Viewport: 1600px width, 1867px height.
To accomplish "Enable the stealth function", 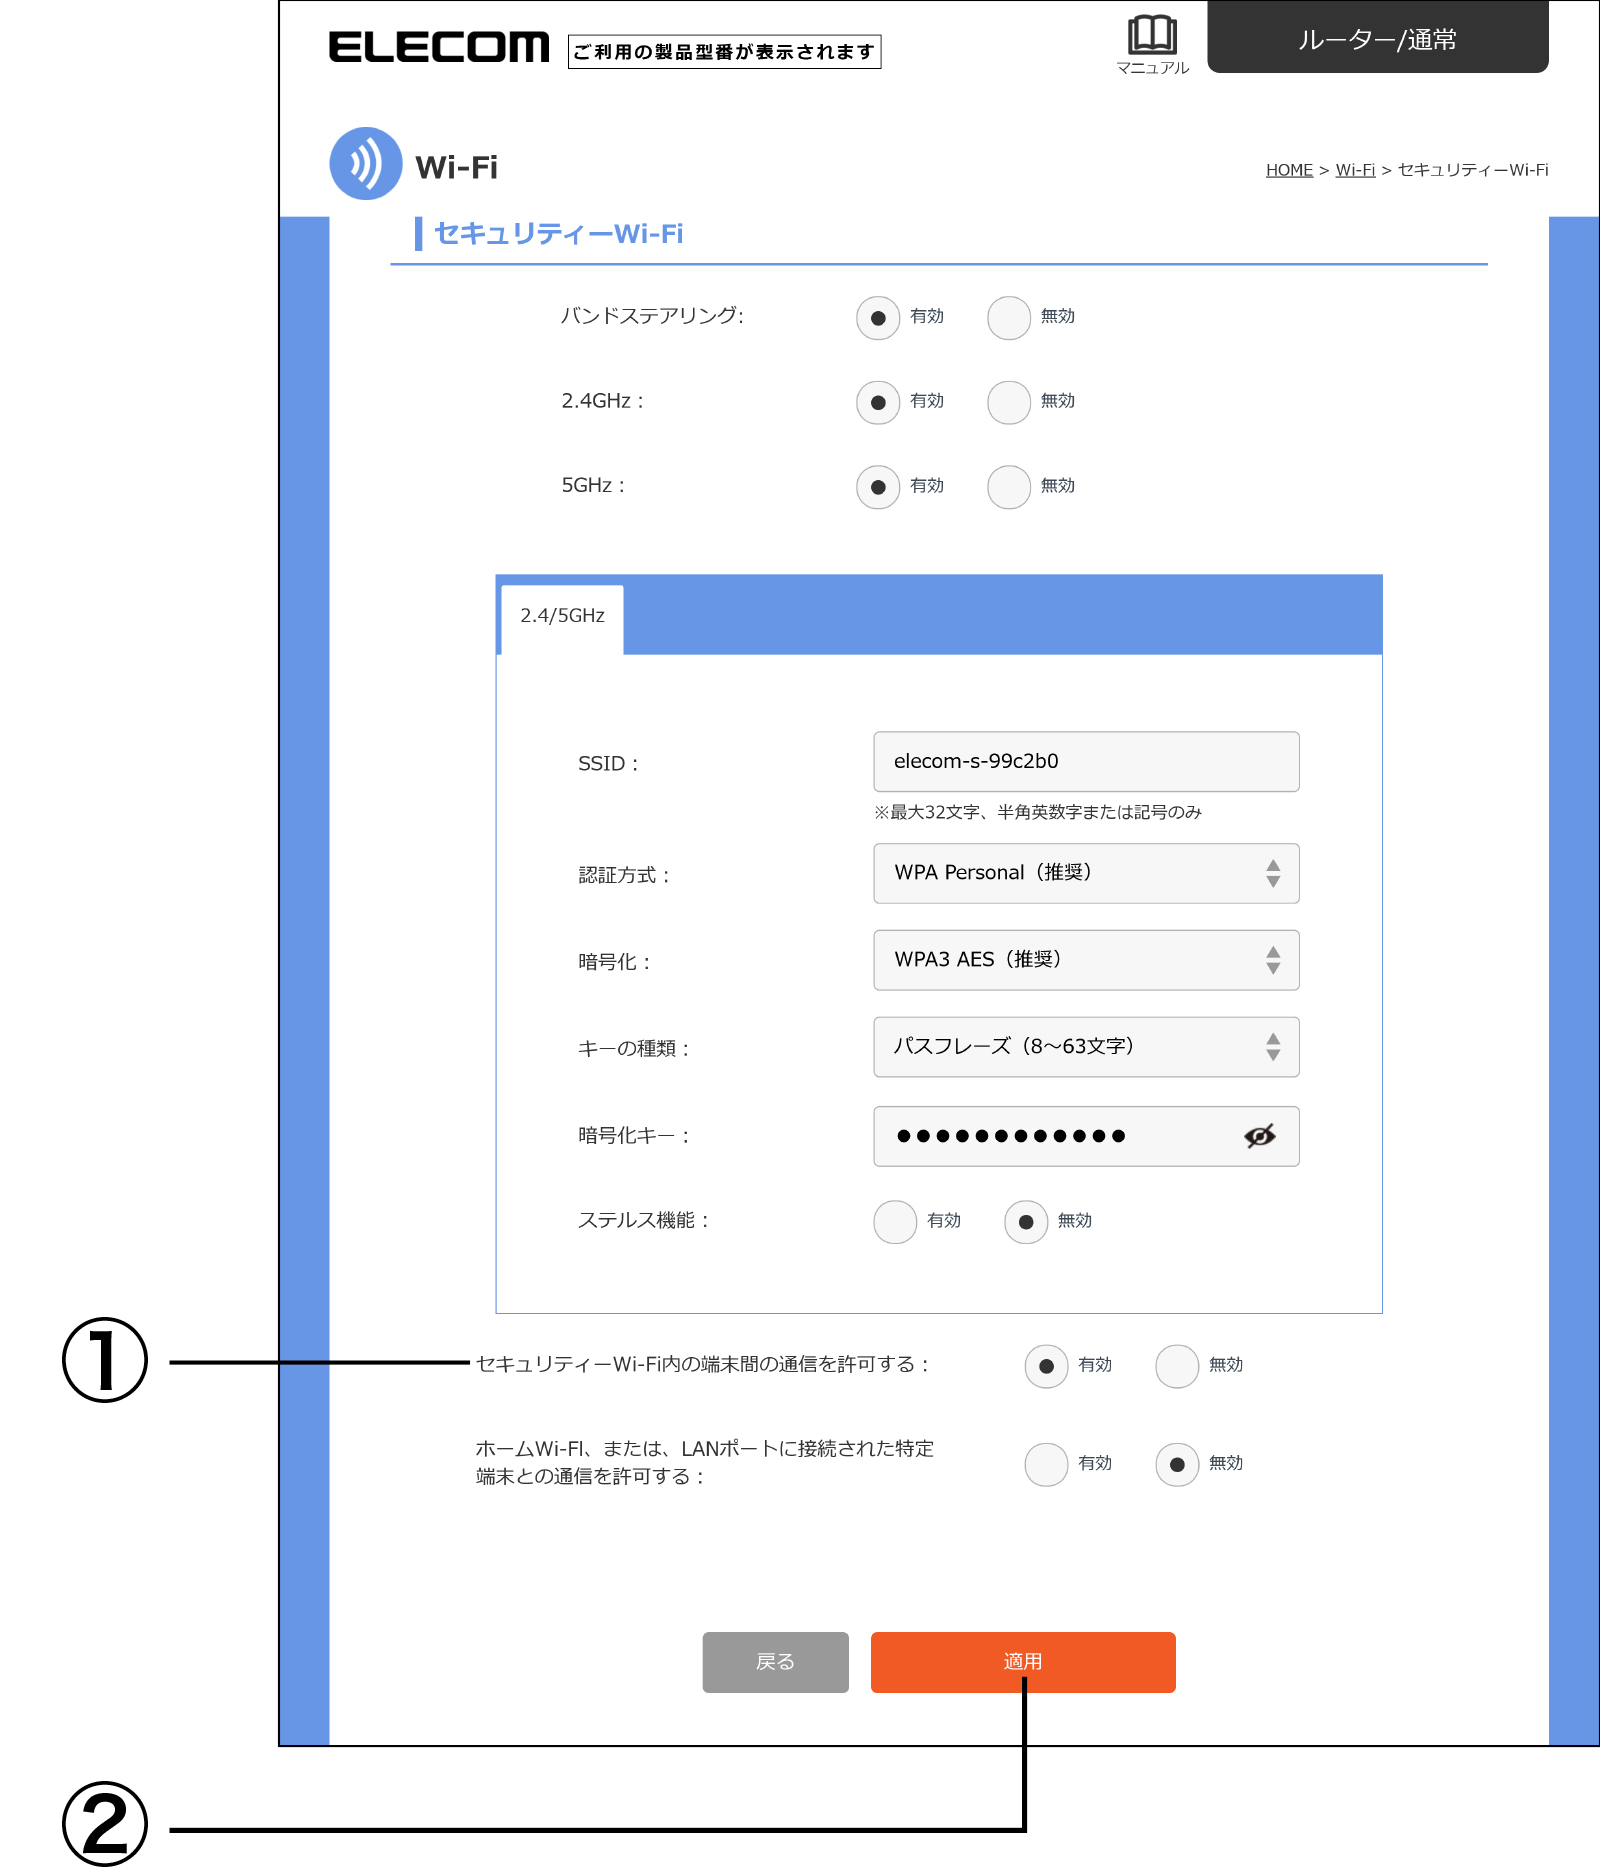I will pyautogui.click(x=895, y=1222).
